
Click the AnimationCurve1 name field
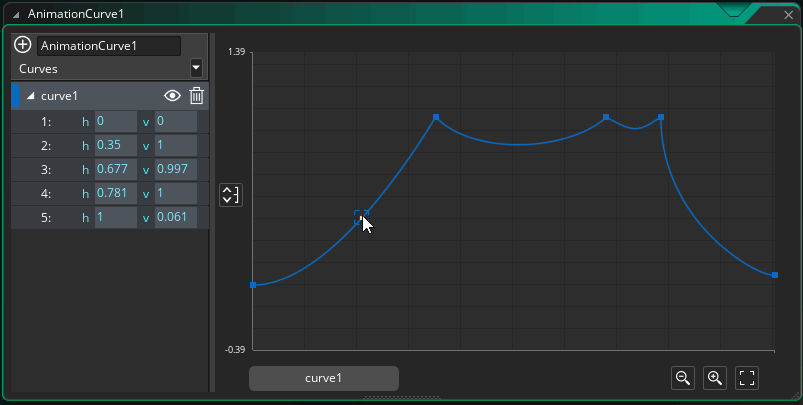(109, 46)
